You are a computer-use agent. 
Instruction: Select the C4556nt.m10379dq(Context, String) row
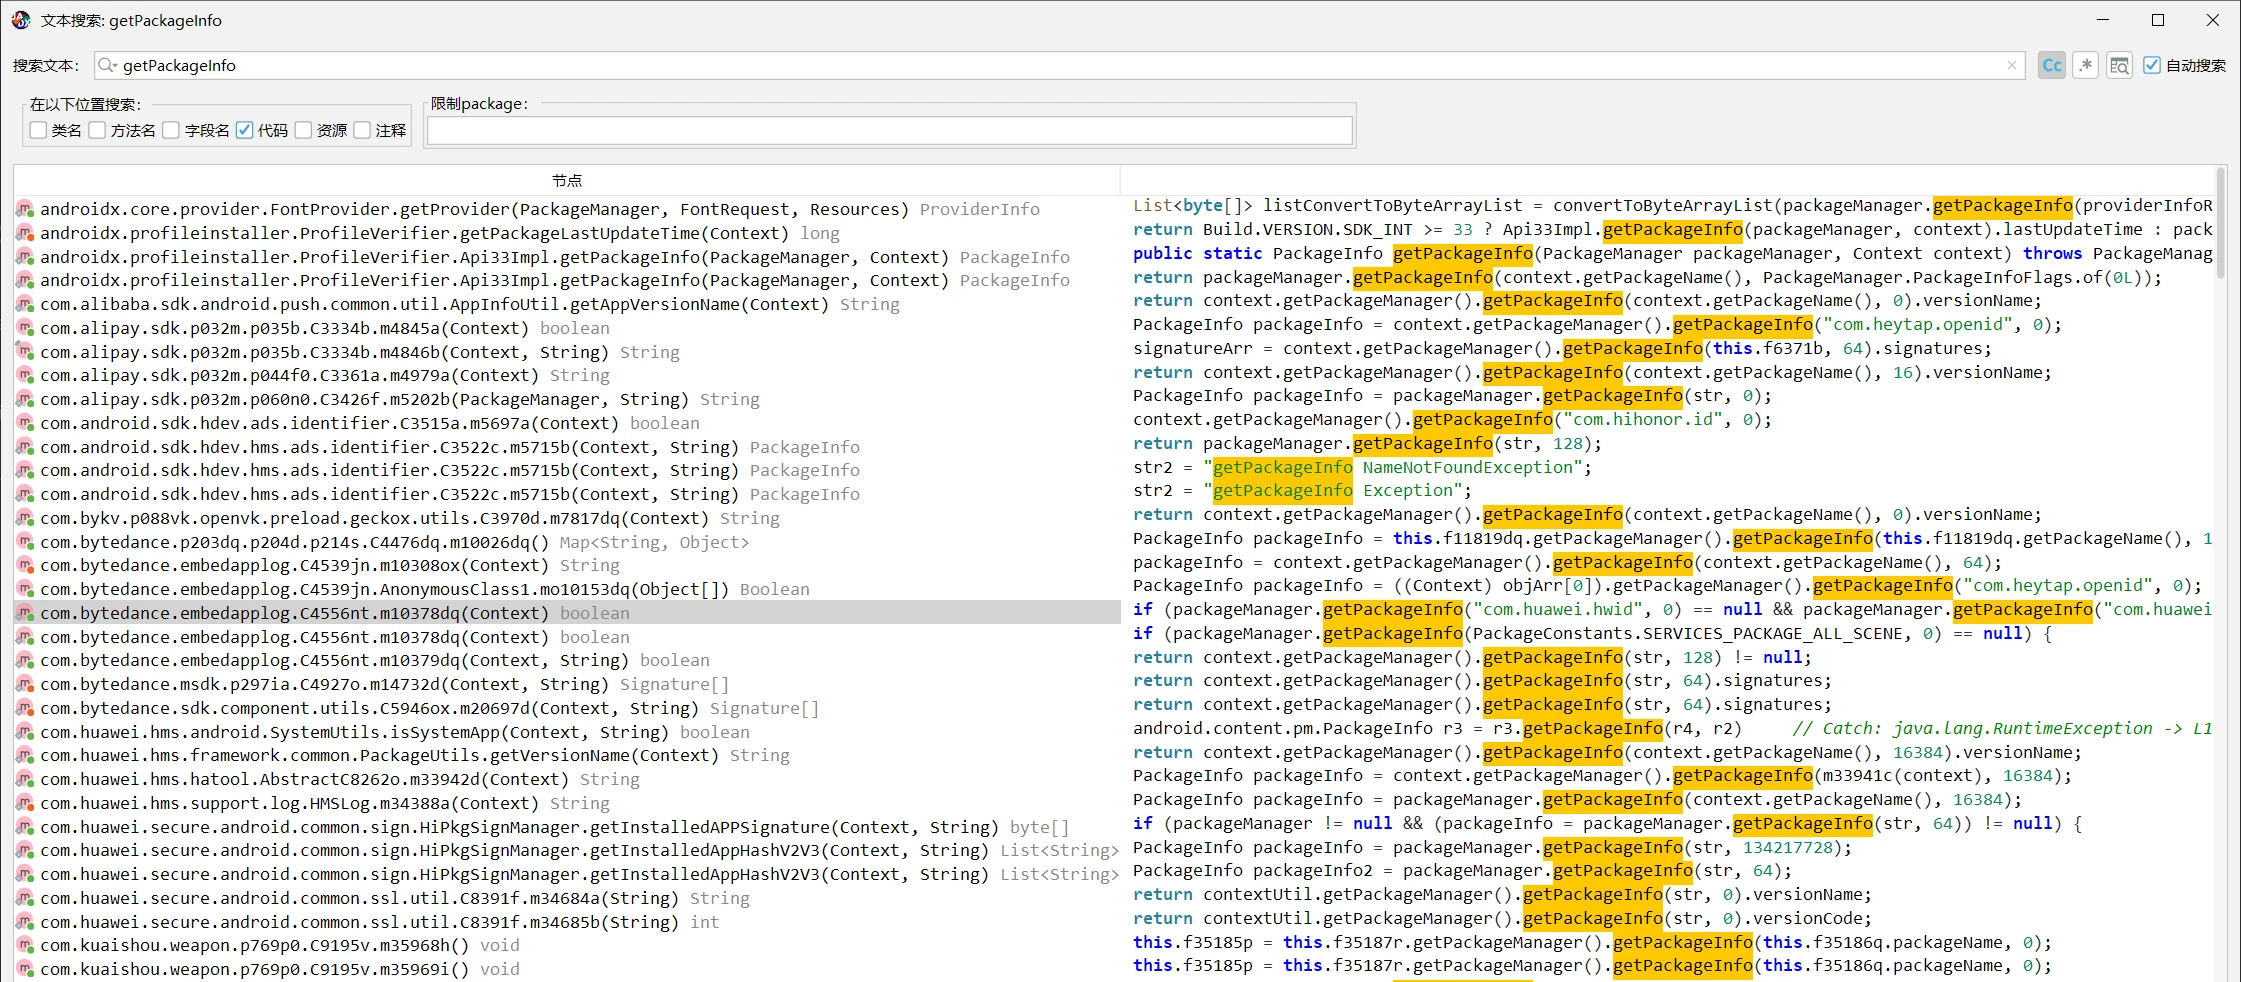pyautogui.click(x=567, y=660)
